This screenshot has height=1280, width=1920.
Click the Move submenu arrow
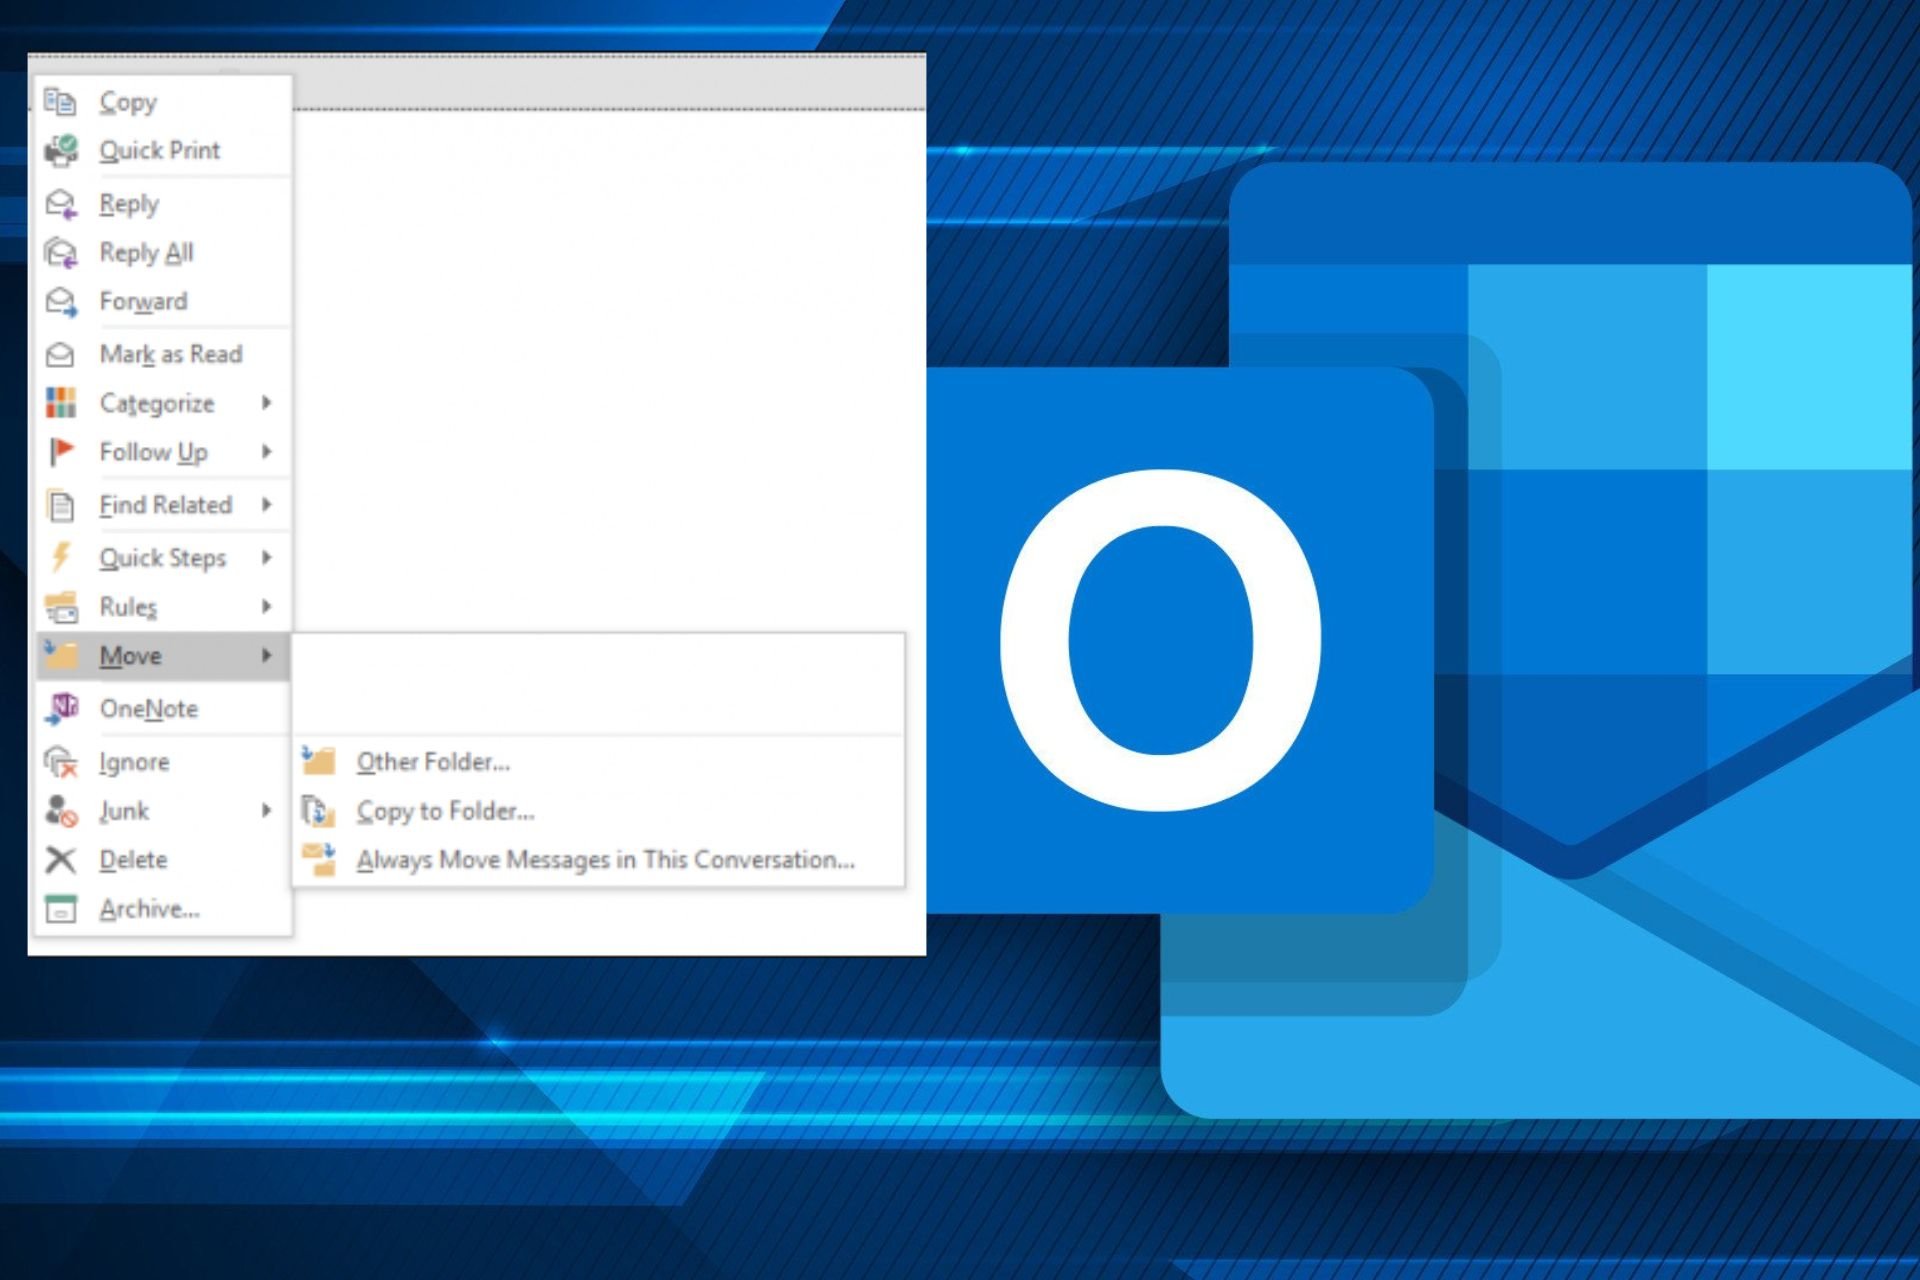click(266, 655)
